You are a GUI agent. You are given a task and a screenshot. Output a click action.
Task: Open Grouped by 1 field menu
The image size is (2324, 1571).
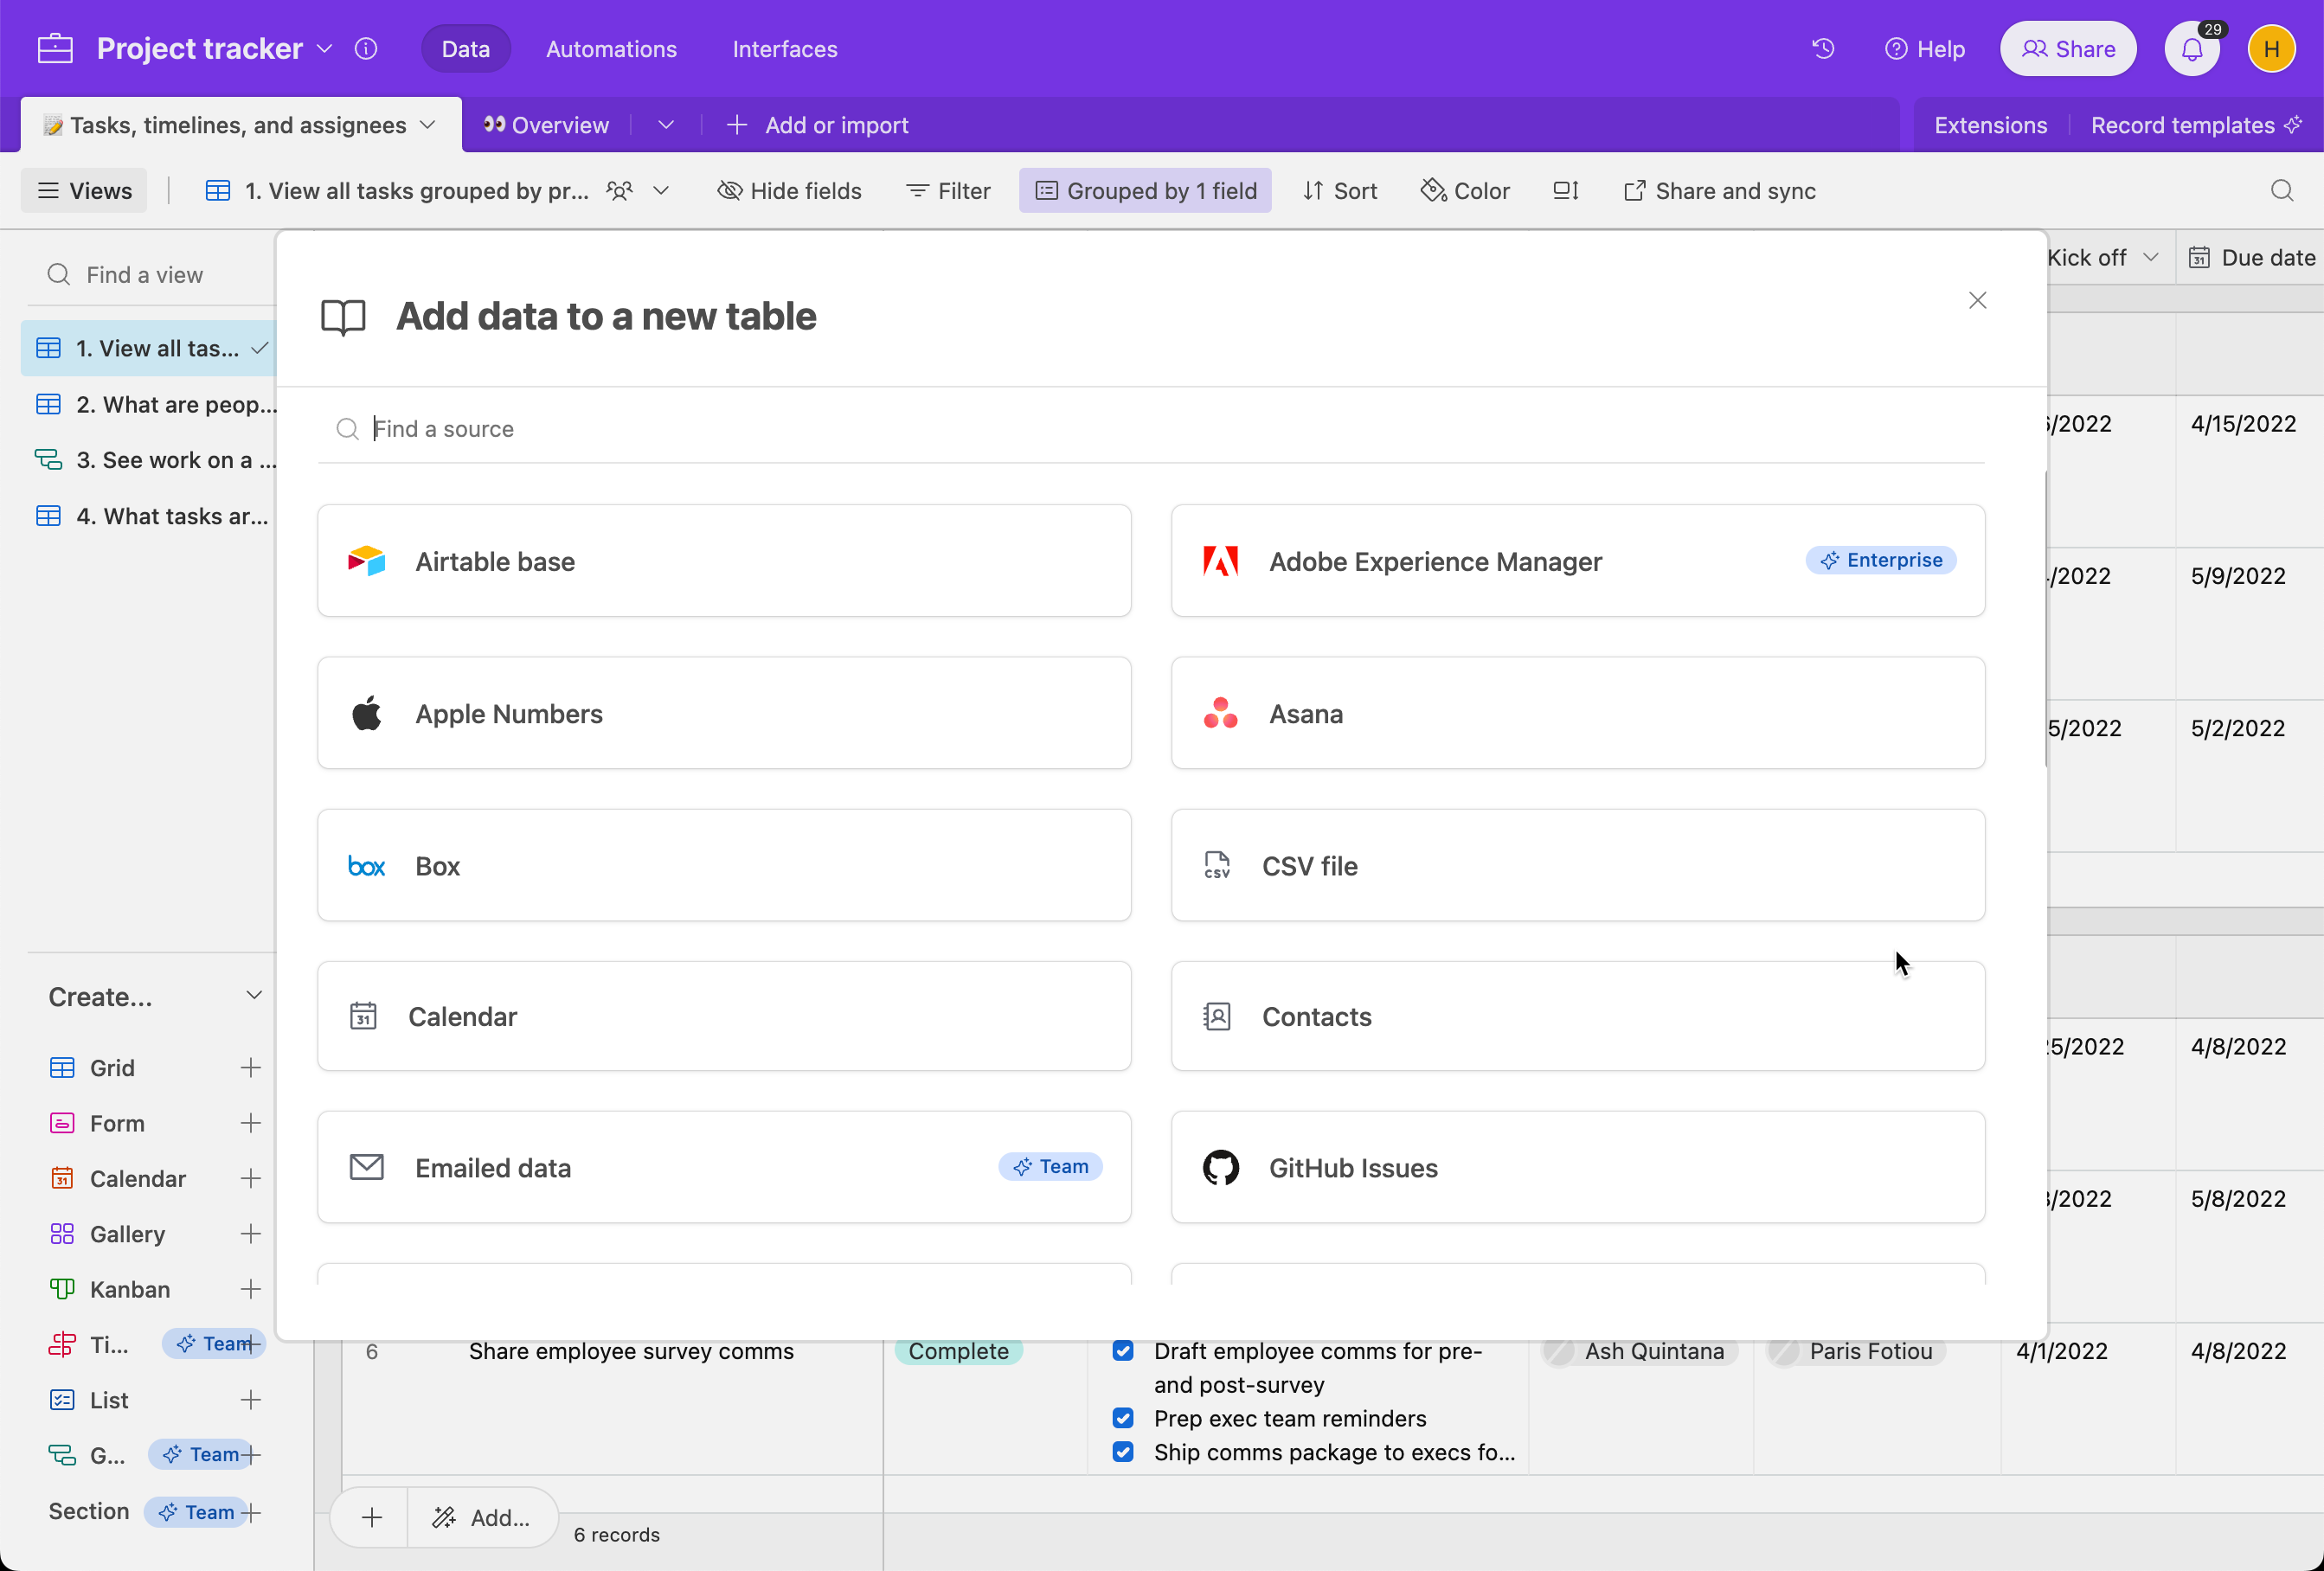(x=1146, y=190)
